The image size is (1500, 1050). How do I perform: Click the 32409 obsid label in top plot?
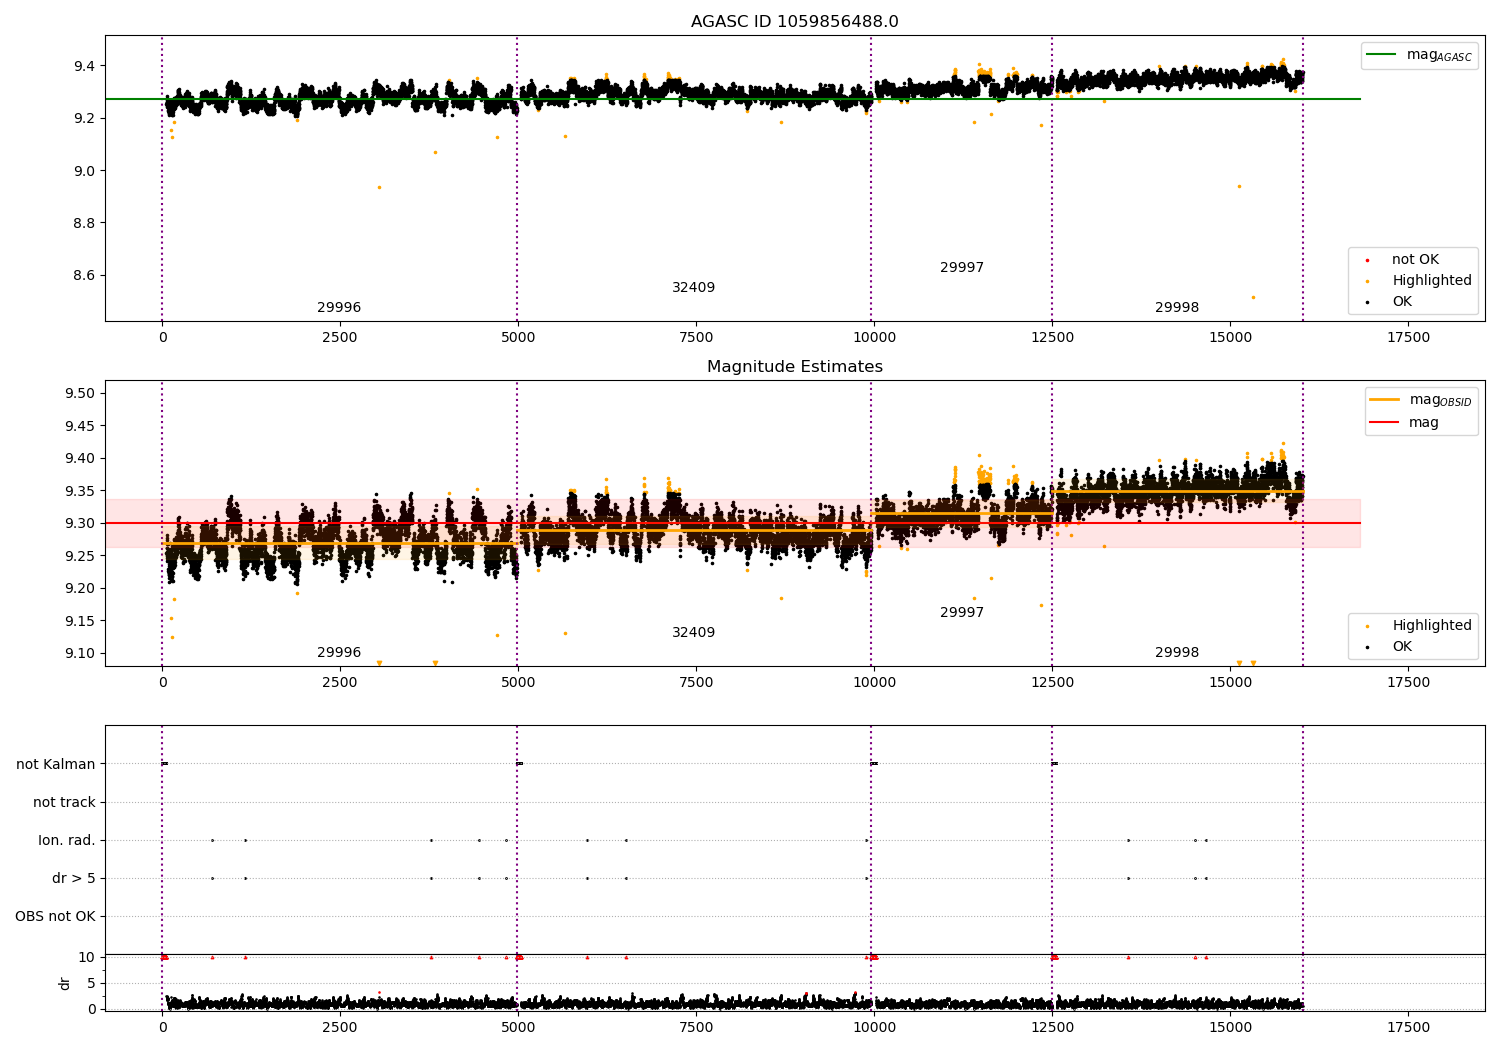pos(693,288)
